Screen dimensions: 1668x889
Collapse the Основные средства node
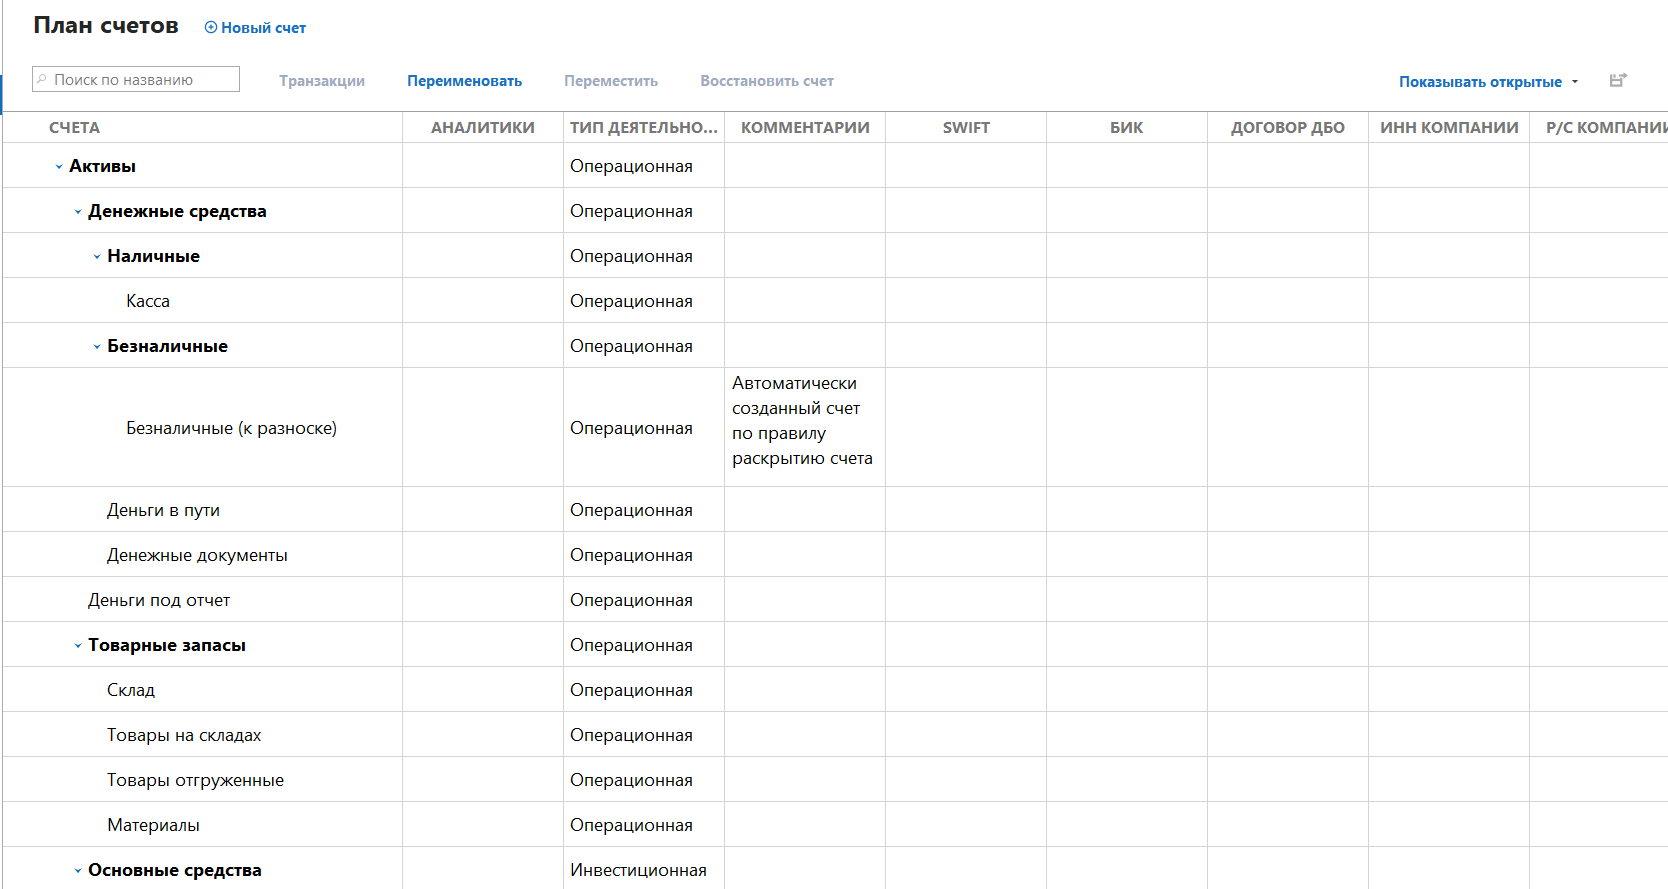[78, 871]
